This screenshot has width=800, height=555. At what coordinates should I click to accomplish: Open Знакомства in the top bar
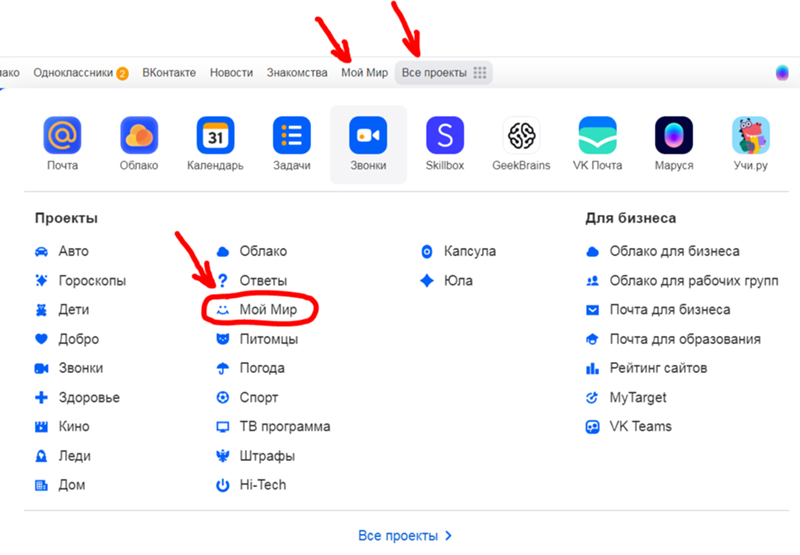(297, 73)
